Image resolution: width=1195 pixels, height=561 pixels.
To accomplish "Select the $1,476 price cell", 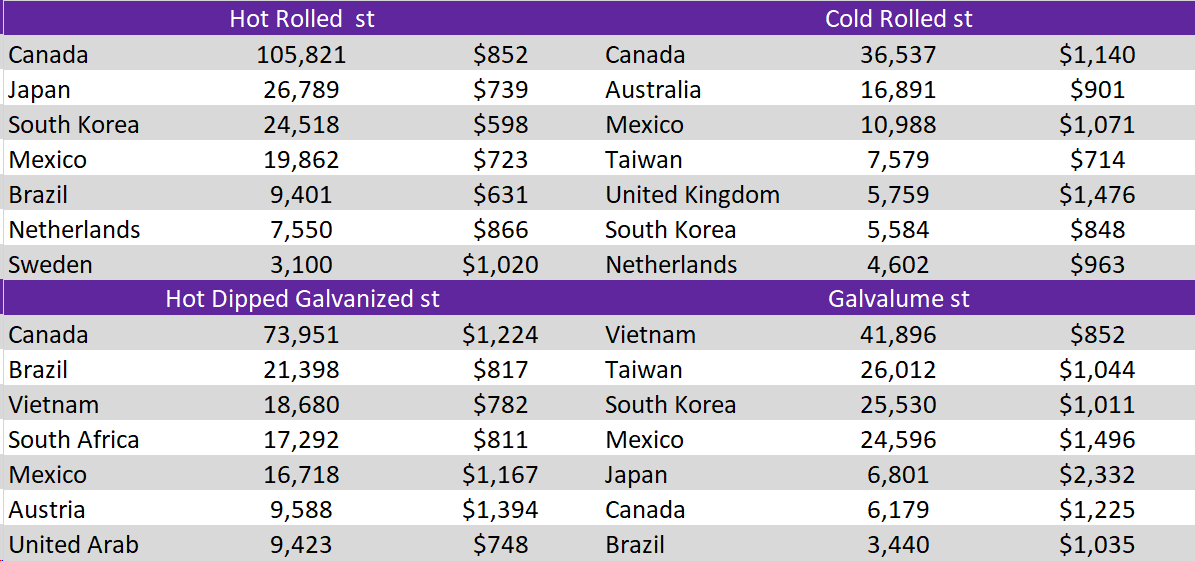I will click(1096, 195).
